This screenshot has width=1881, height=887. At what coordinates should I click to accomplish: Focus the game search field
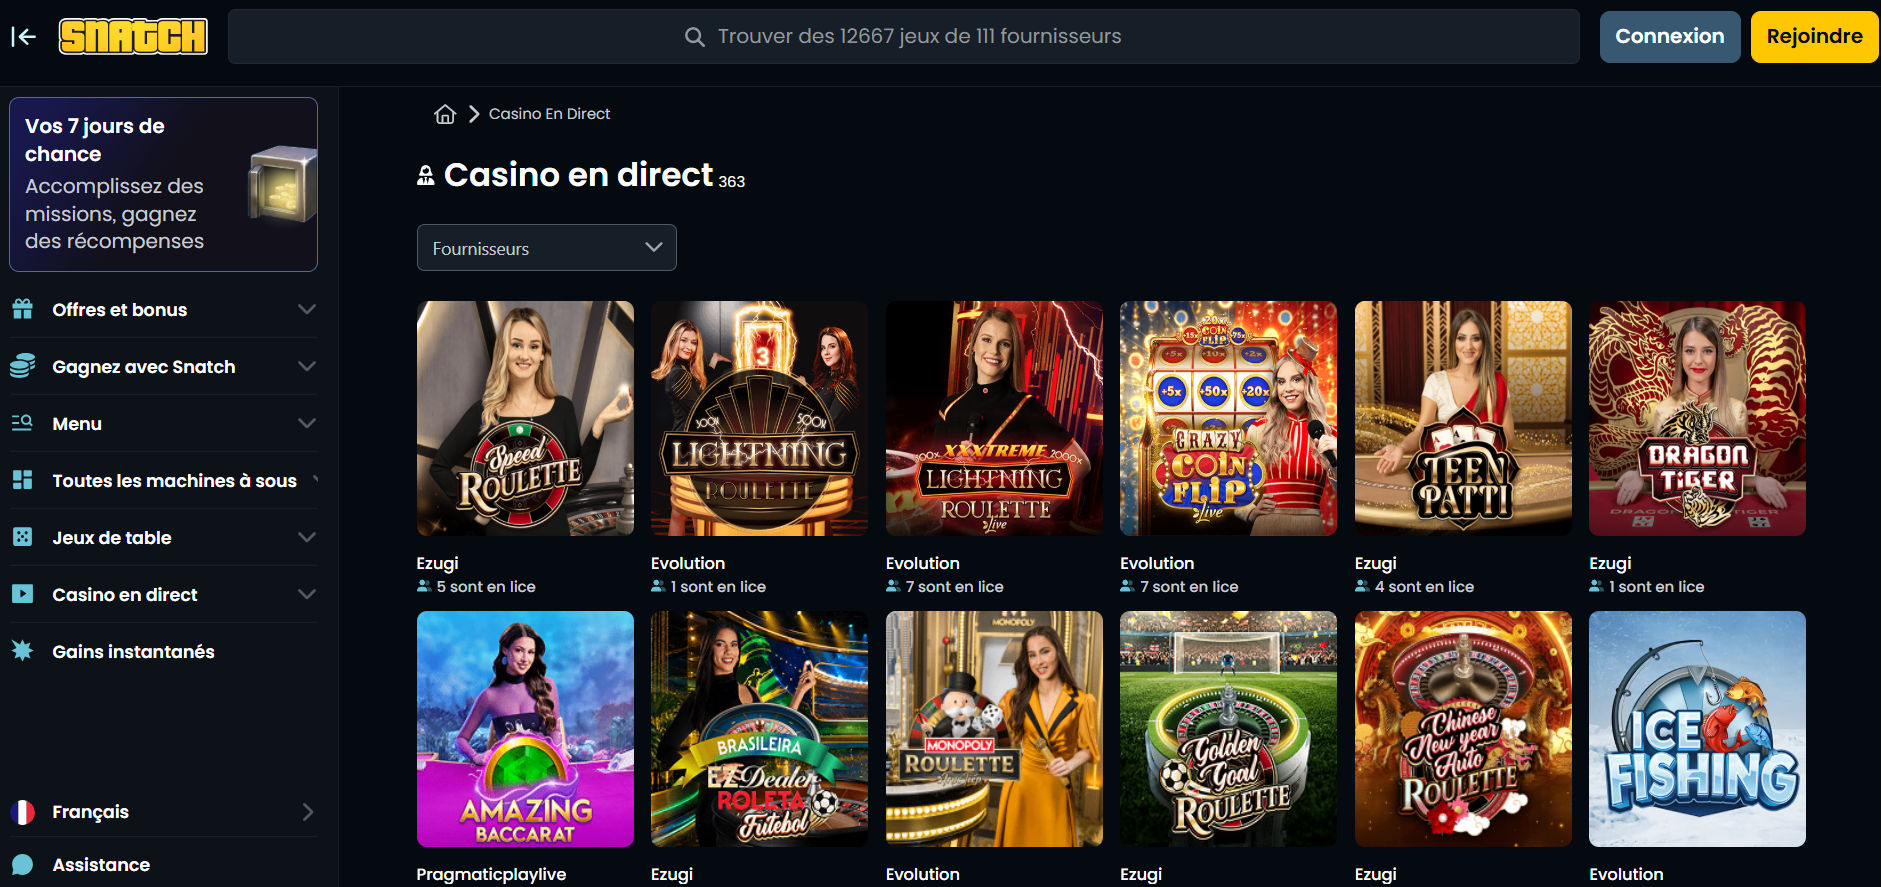coord(904,37)
